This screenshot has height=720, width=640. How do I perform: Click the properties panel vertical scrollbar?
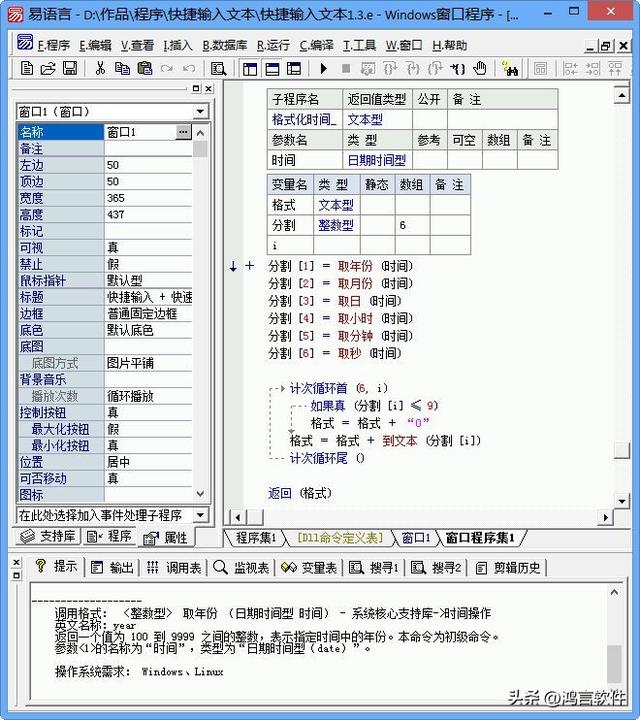[x=200, y=300]
